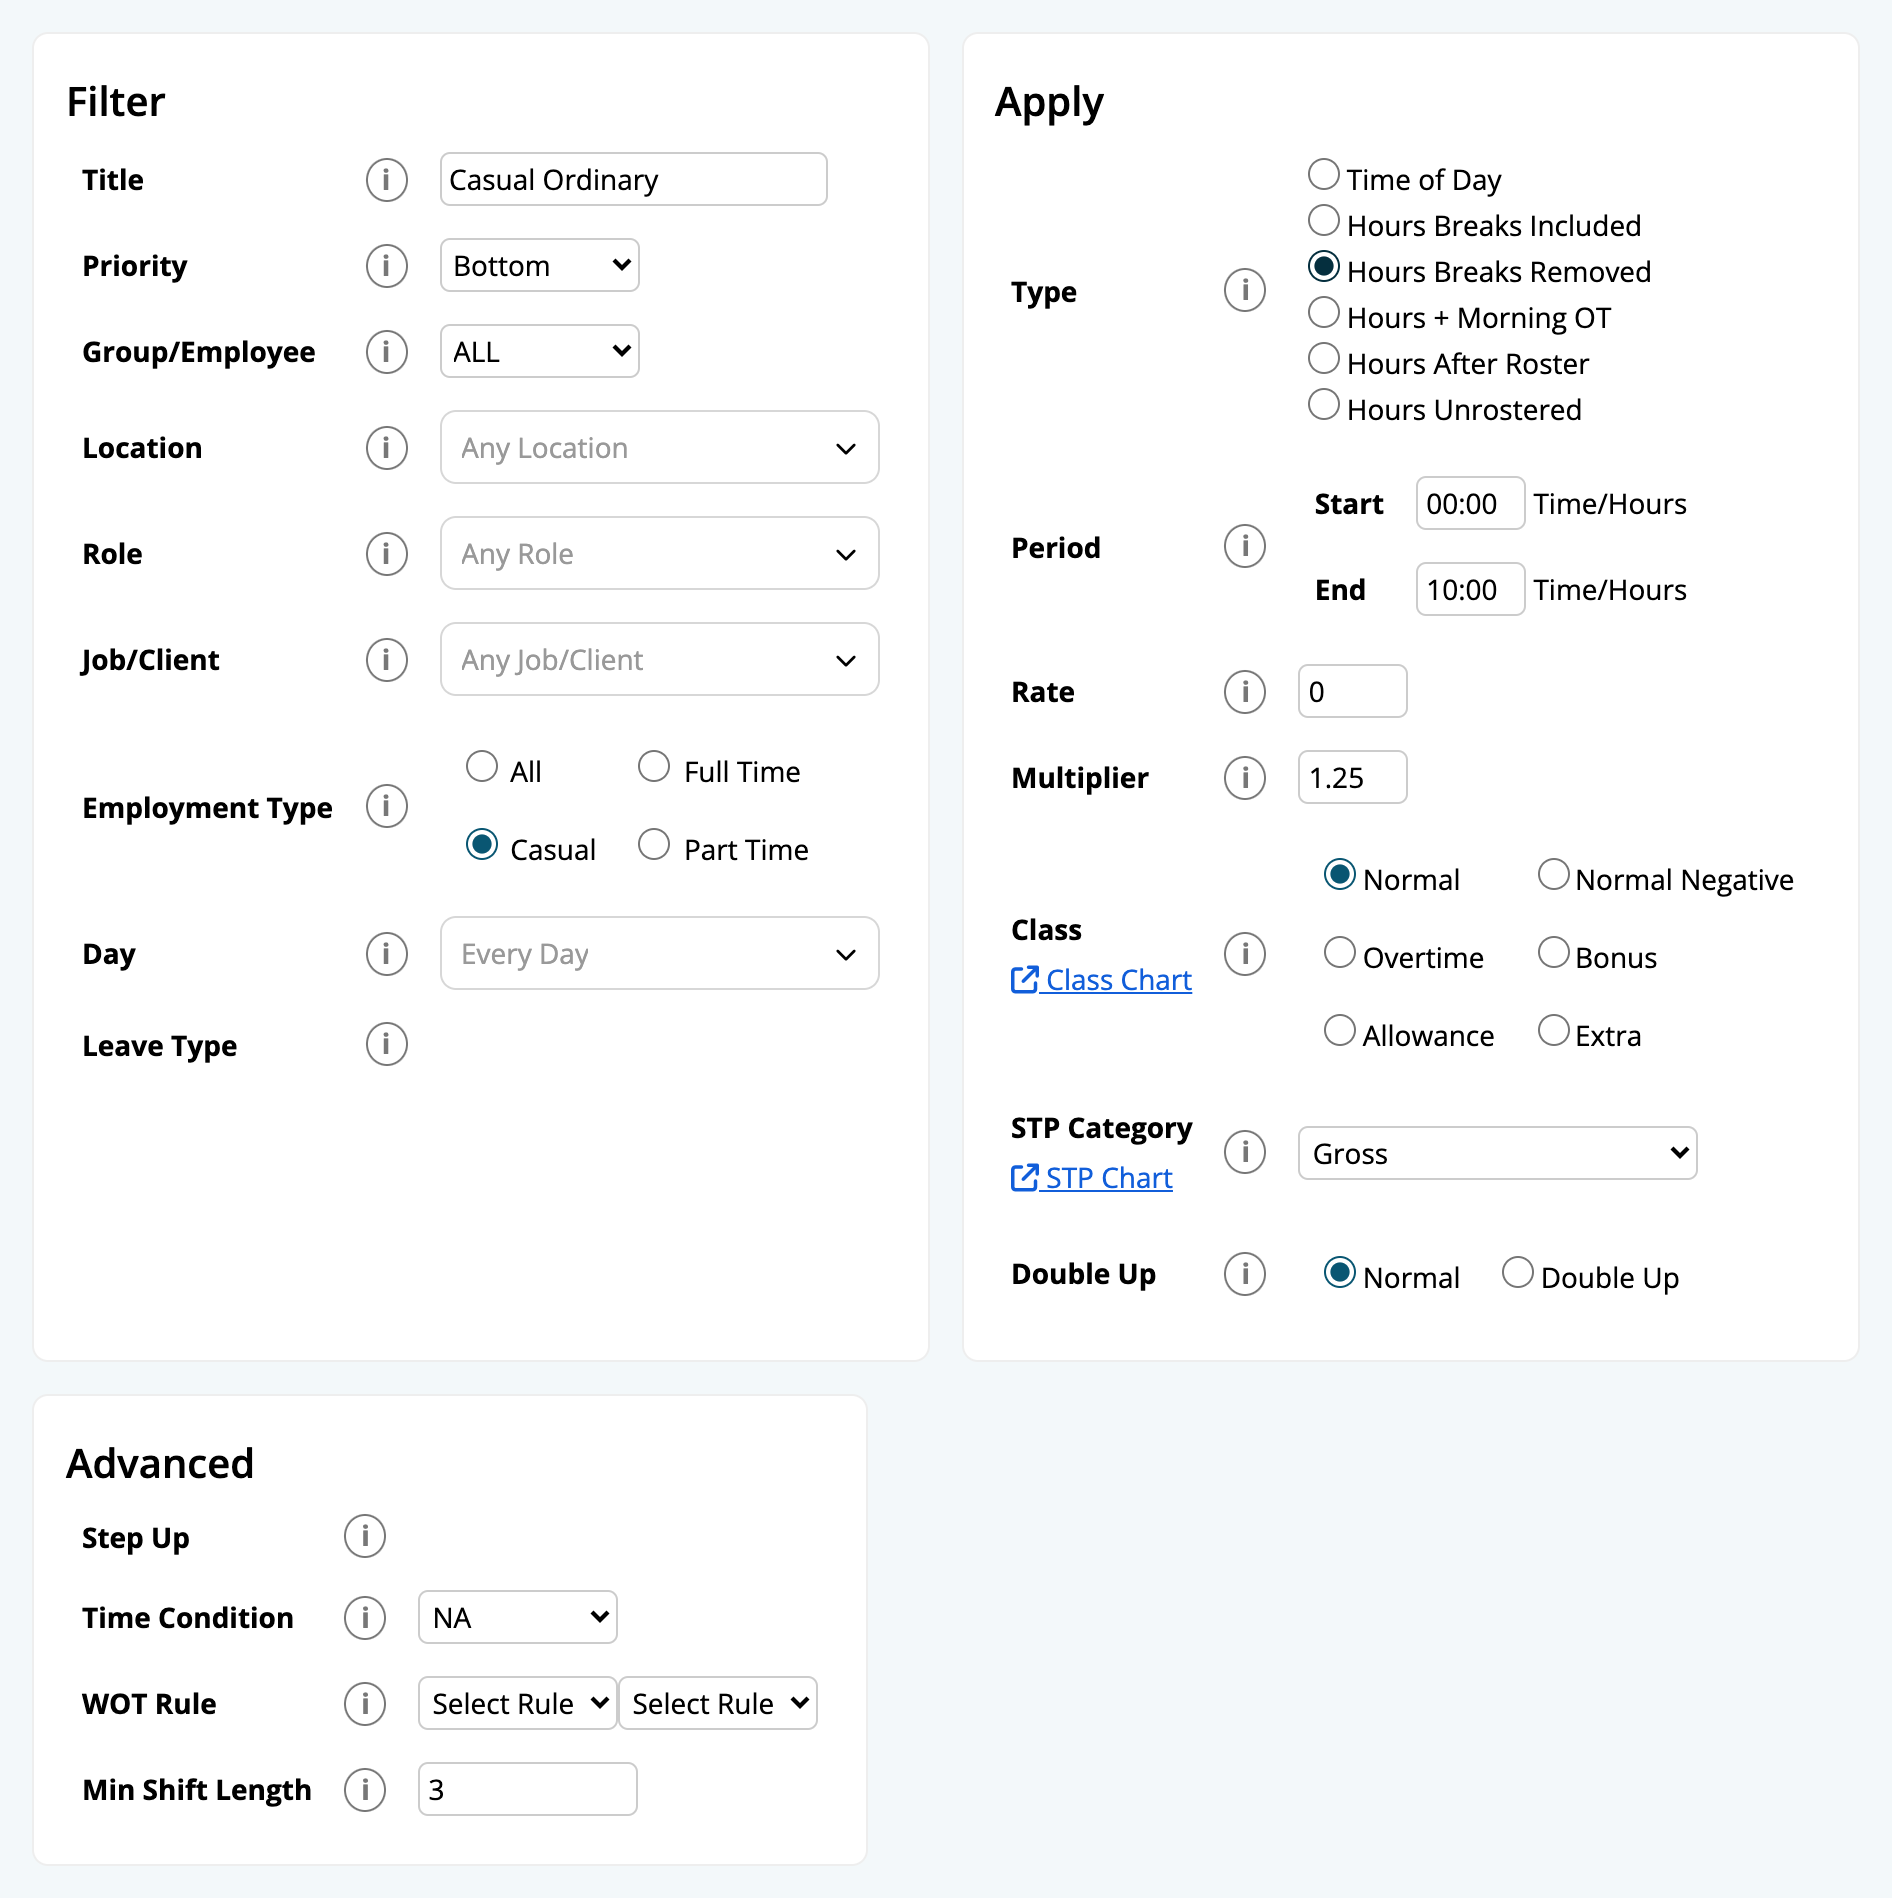Select the Allowance class option
This screenshot has width=1892, height=1898.
1340,1031
